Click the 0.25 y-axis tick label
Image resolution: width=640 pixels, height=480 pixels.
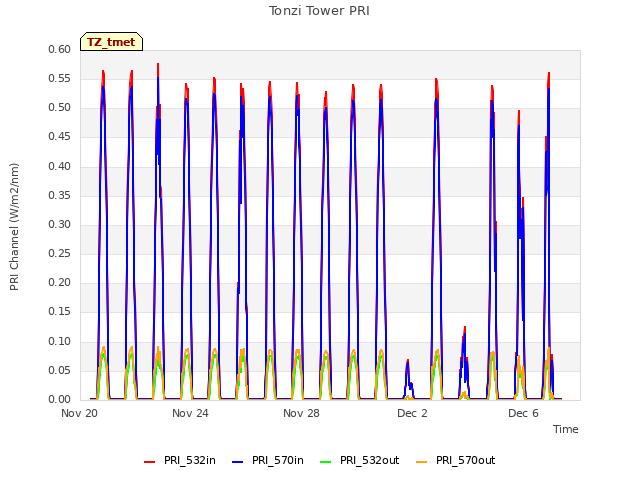click(x=60, y=253)
